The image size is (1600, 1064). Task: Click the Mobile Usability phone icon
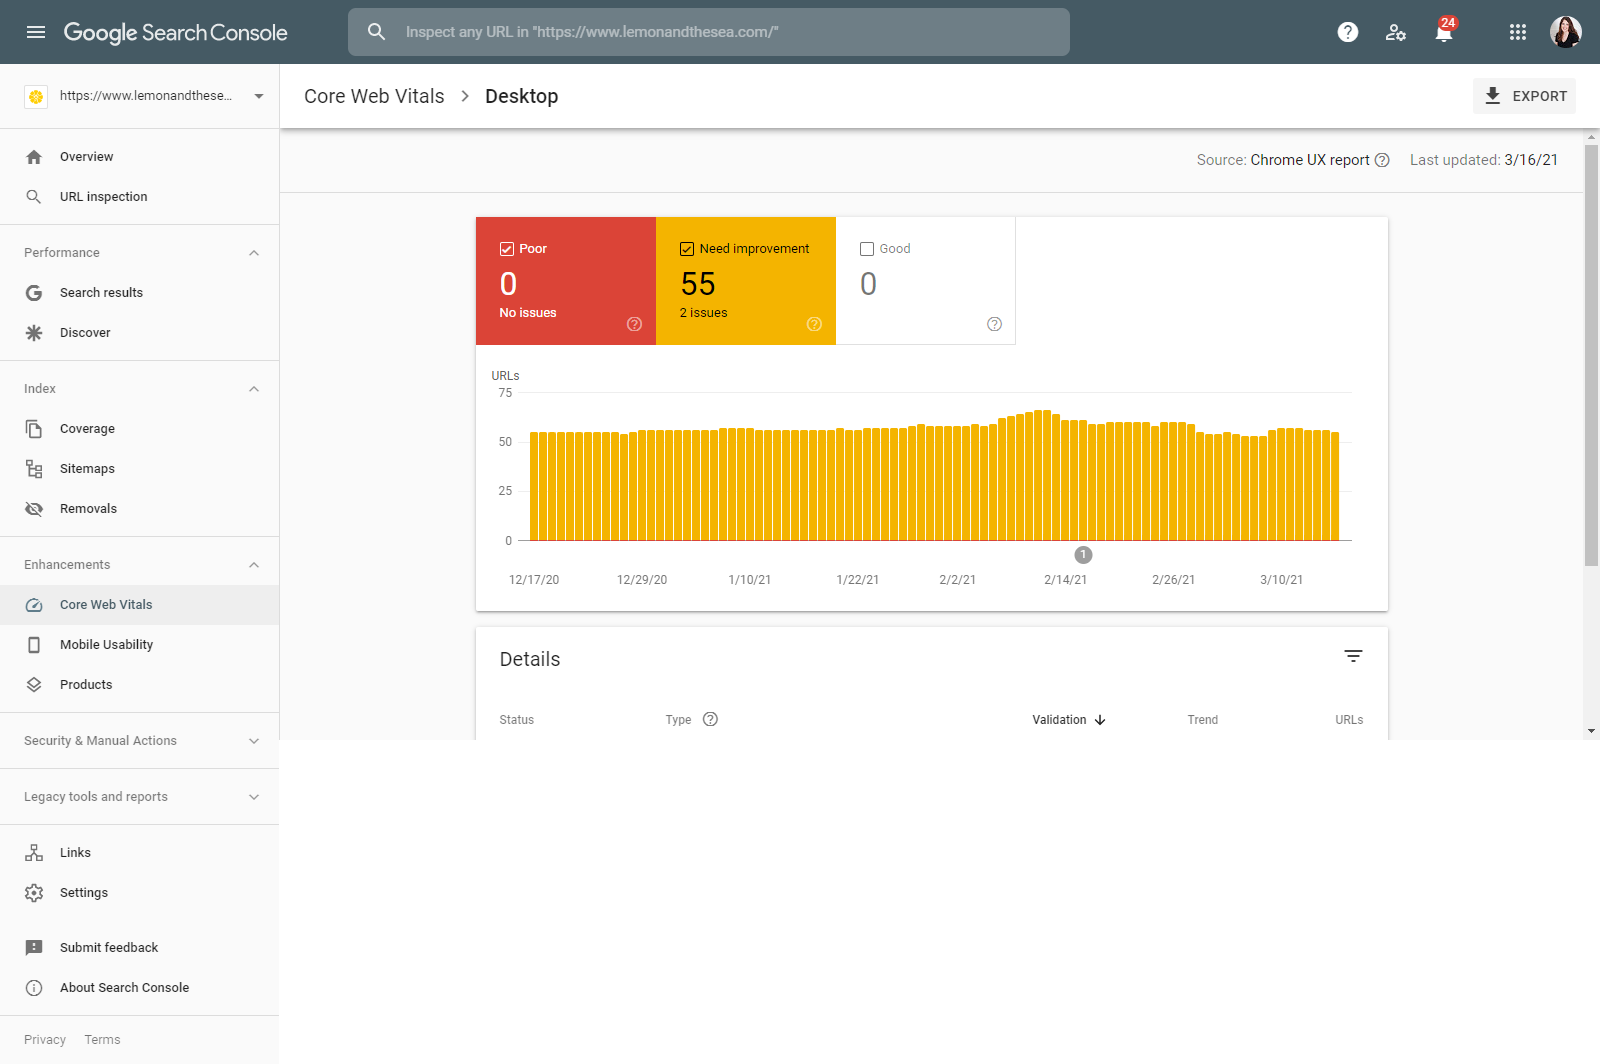34,645
